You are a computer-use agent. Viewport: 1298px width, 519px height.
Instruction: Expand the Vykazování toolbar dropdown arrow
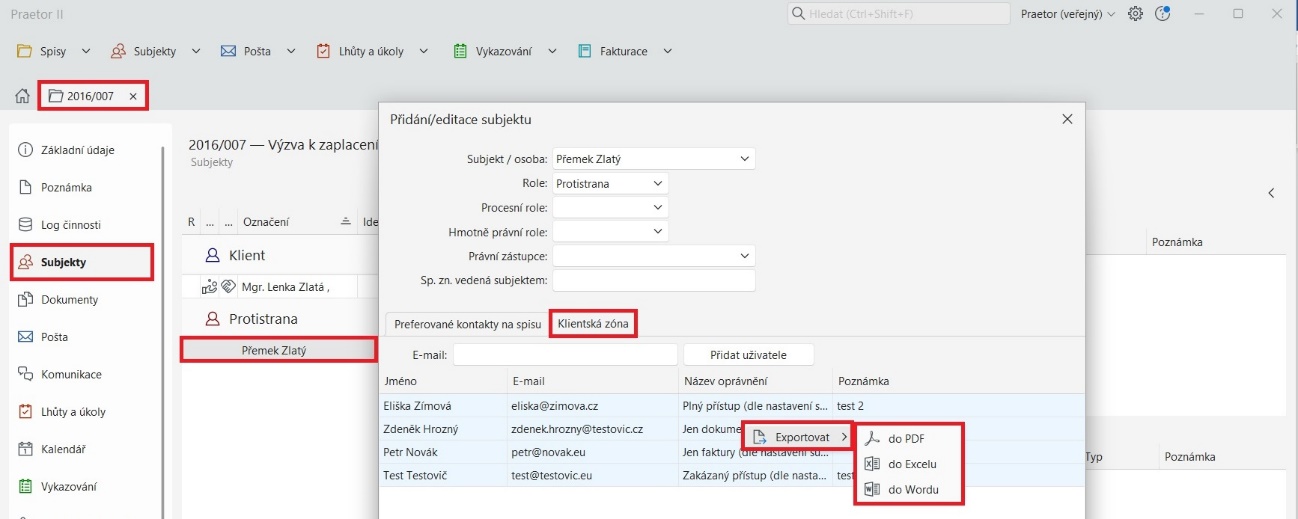click(551, 51)
